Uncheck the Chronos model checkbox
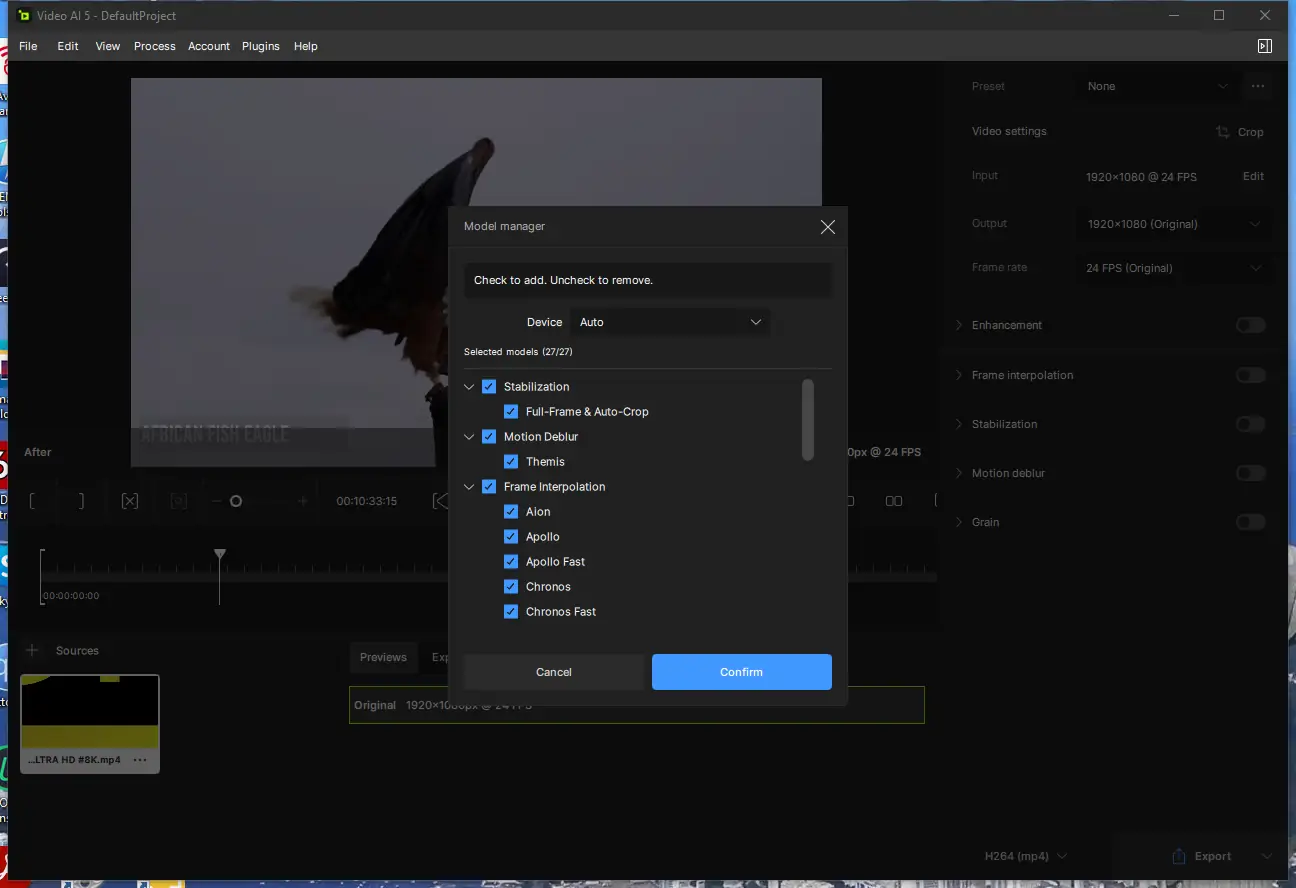 511,587
